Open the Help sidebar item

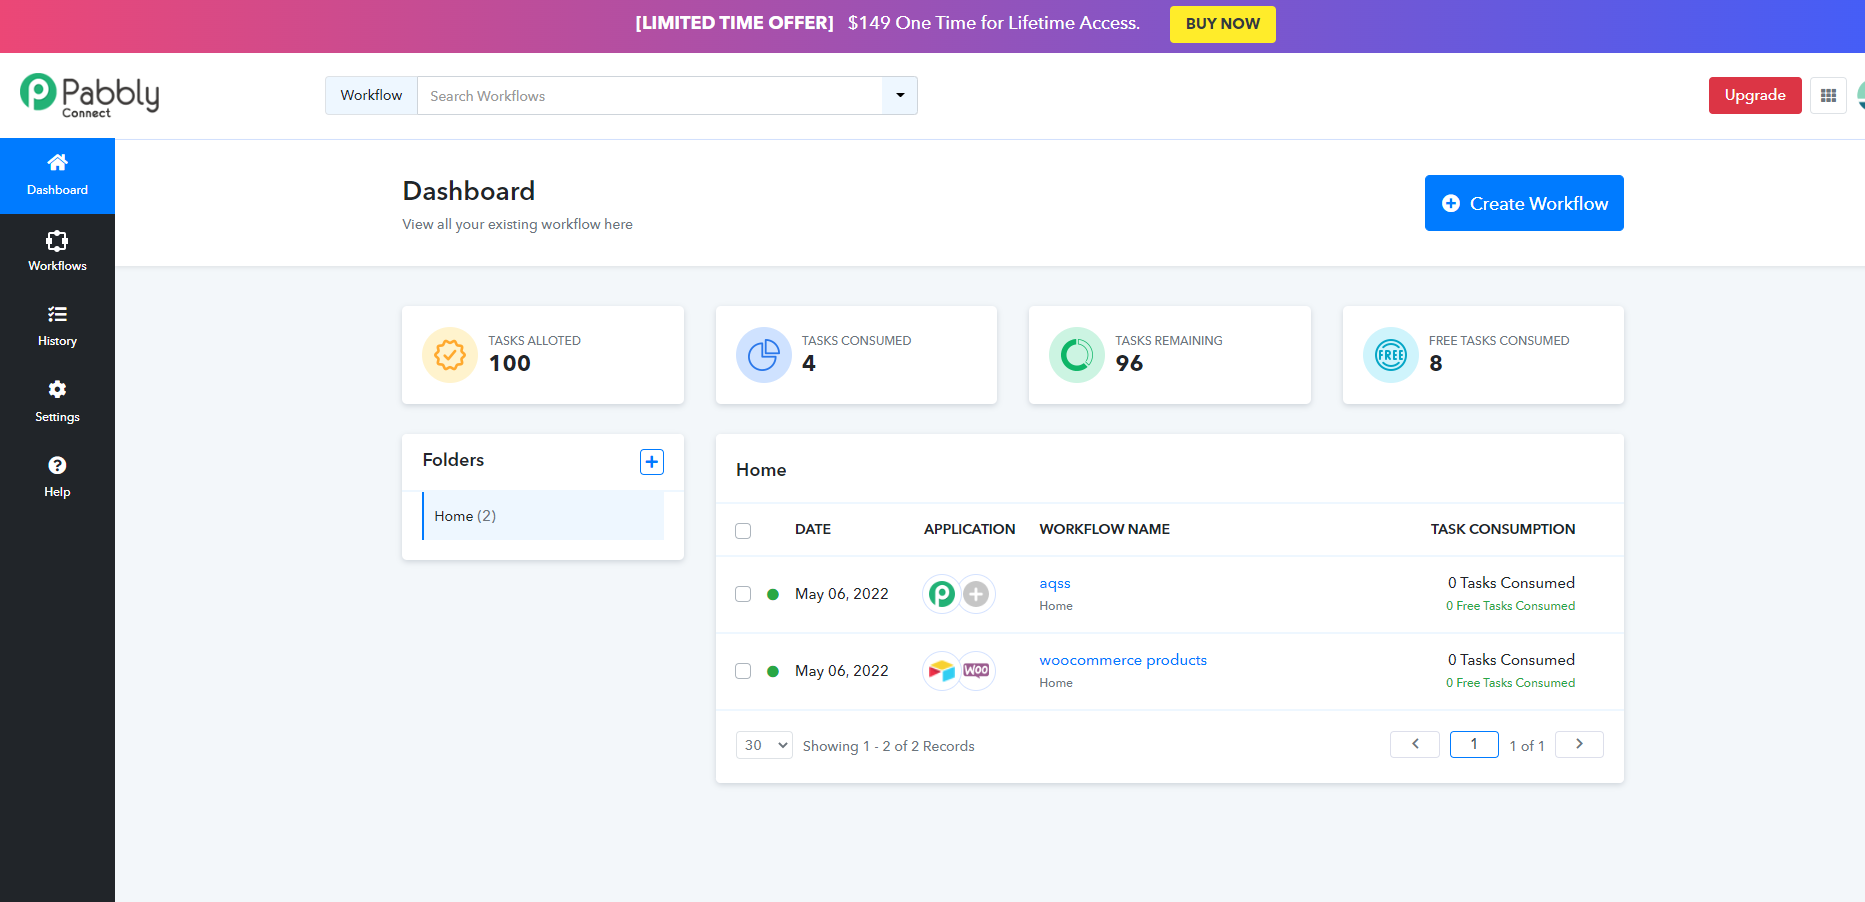[x=57, y=477]
